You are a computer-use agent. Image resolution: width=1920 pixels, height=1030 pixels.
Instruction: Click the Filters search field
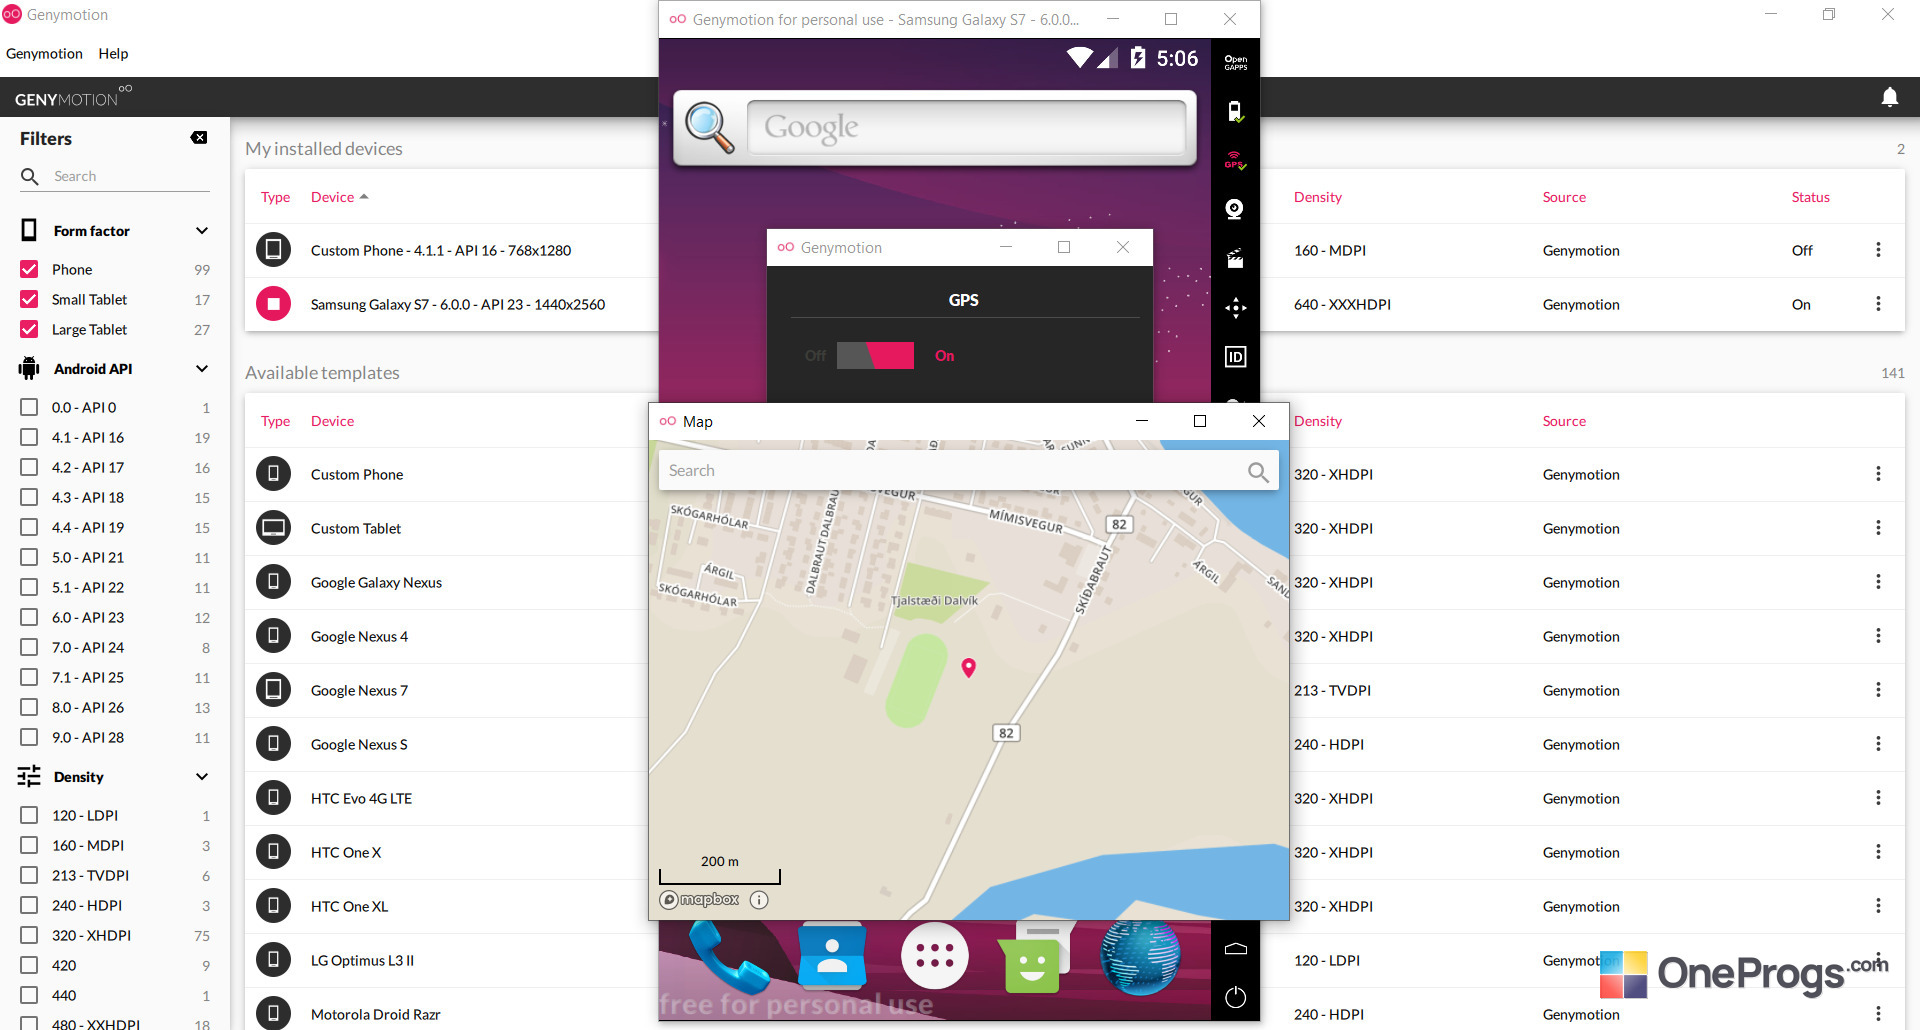pyautogui.click(x=115, y=176)
